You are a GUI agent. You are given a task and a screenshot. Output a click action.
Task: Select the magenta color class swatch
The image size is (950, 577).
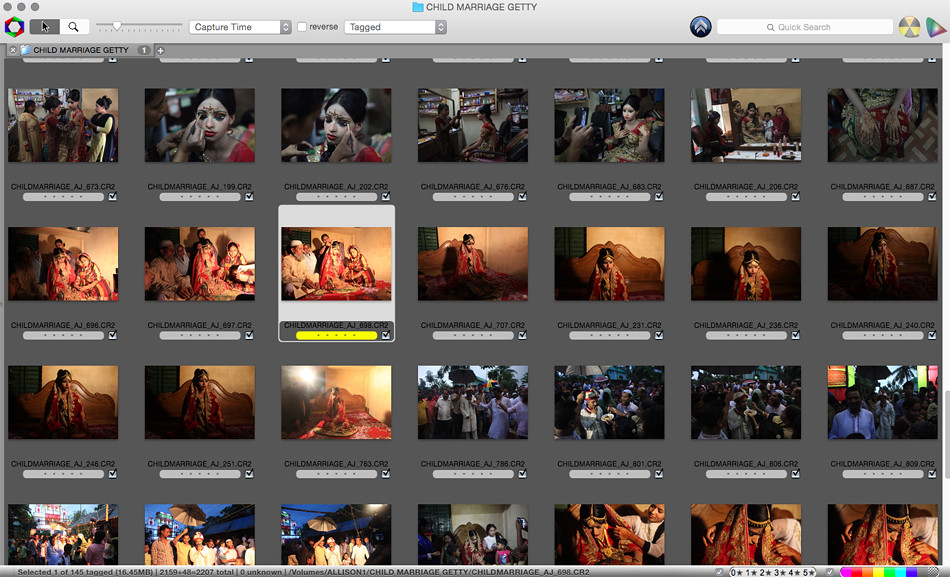846,572
